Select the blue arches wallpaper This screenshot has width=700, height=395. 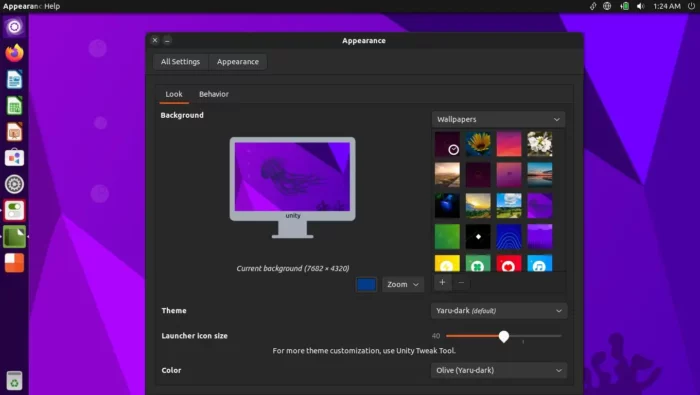click(509, 237)
